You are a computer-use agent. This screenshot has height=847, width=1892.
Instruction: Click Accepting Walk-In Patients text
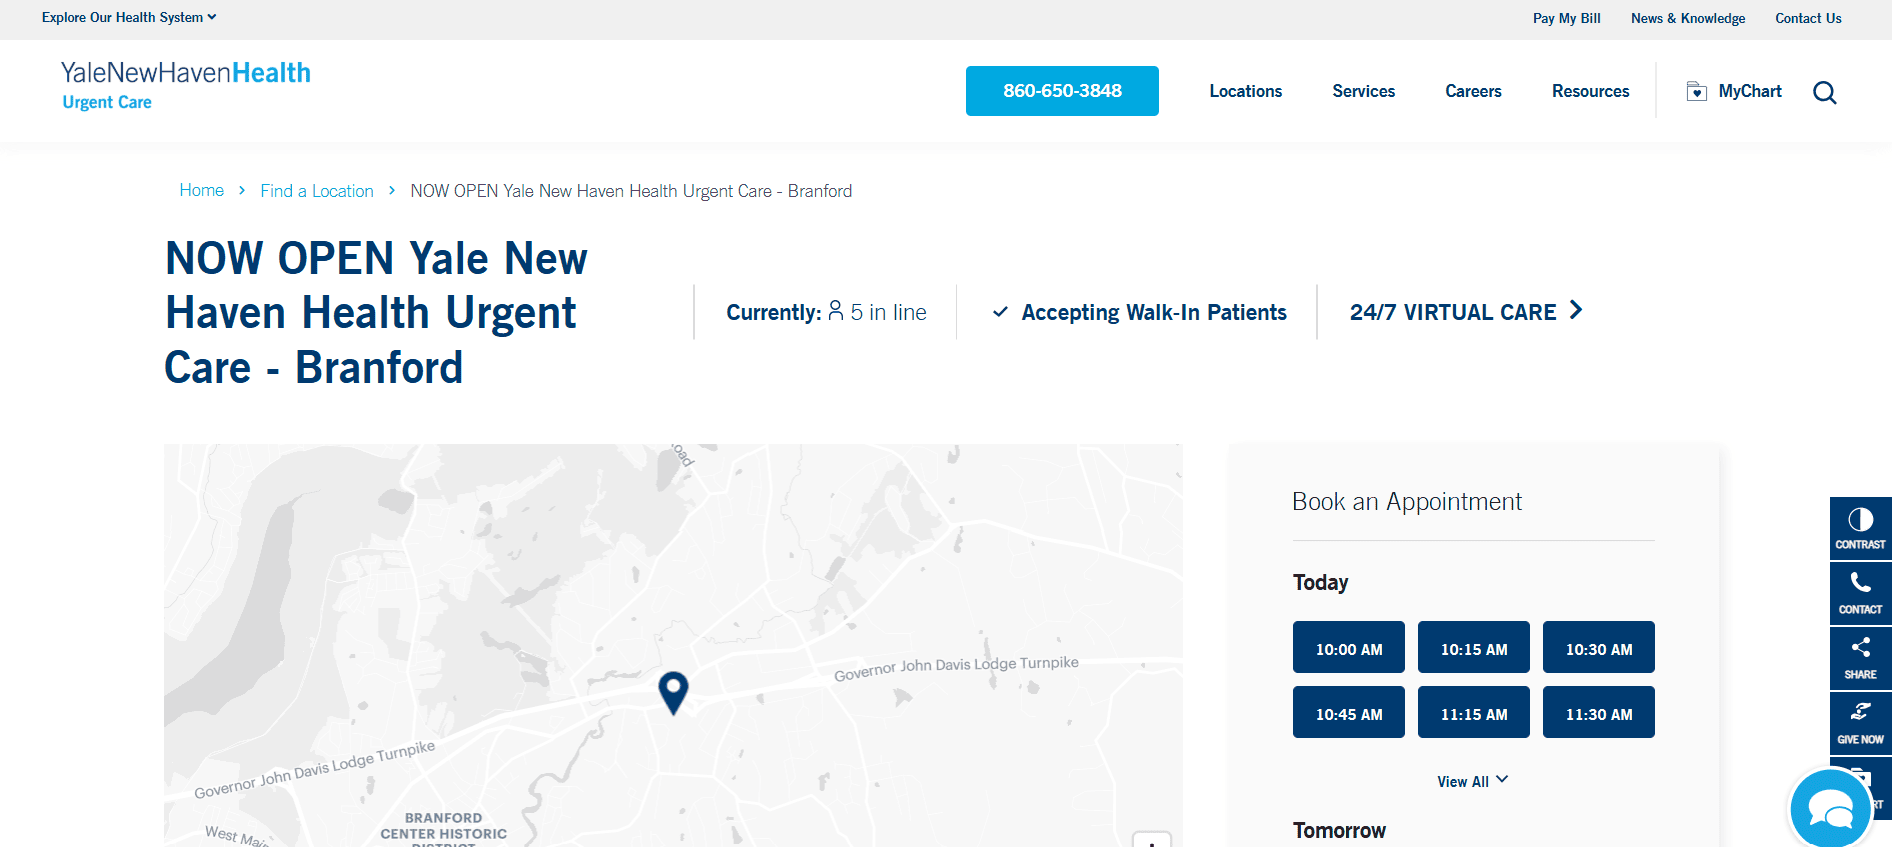[1154, 312]
